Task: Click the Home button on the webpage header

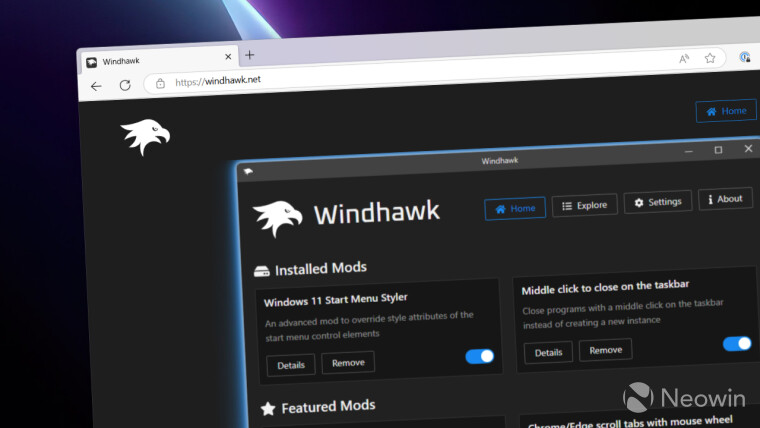Action: click(x=726, y=111)
